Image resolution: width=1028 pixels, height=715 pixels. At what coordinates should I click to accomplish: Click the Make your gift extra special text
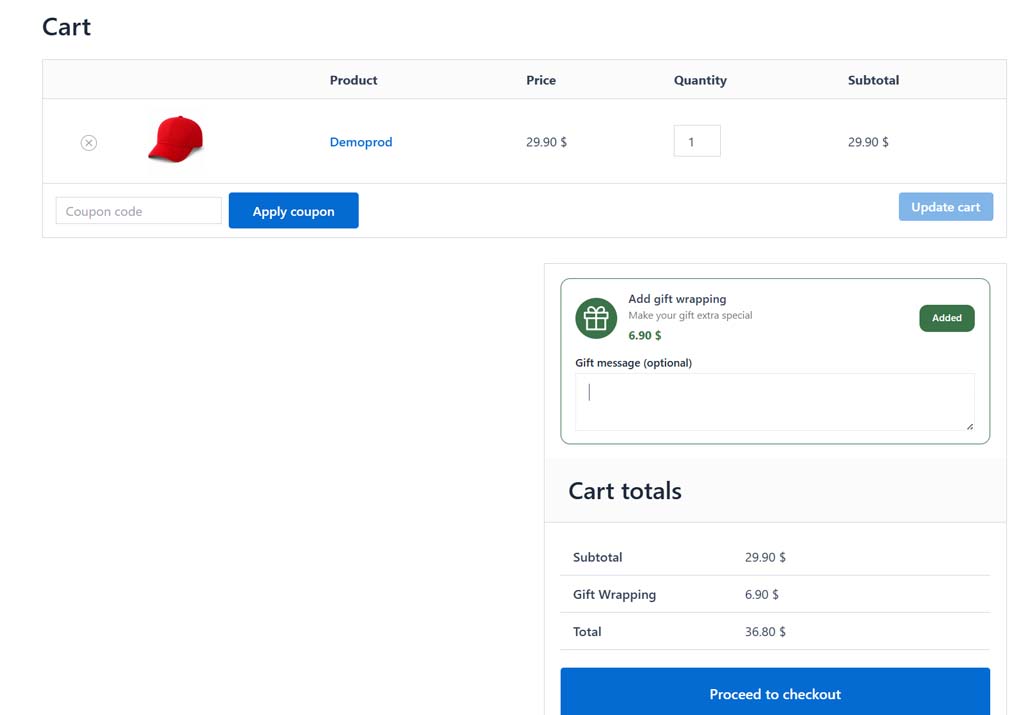pyautogui.click(x=690, y=315)
